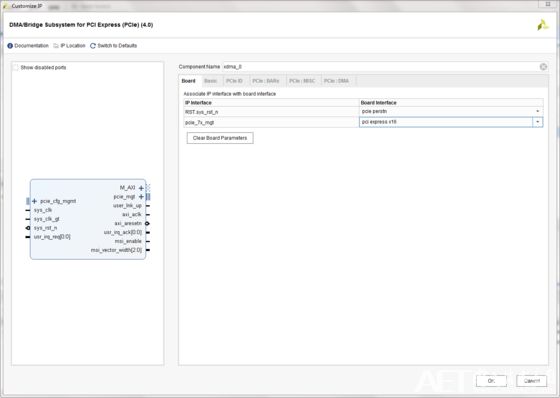Click the msi_vector_width[2:0] port label

(116, 250)
